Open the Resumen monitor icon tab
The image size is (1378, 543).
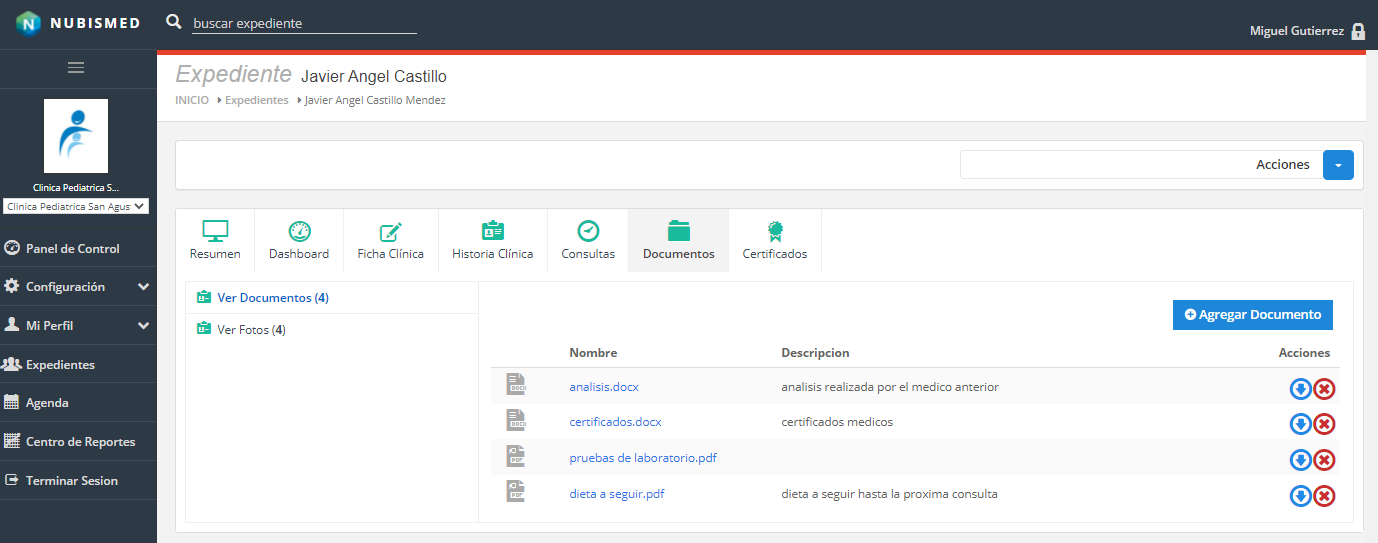click(x=215, y=231)
